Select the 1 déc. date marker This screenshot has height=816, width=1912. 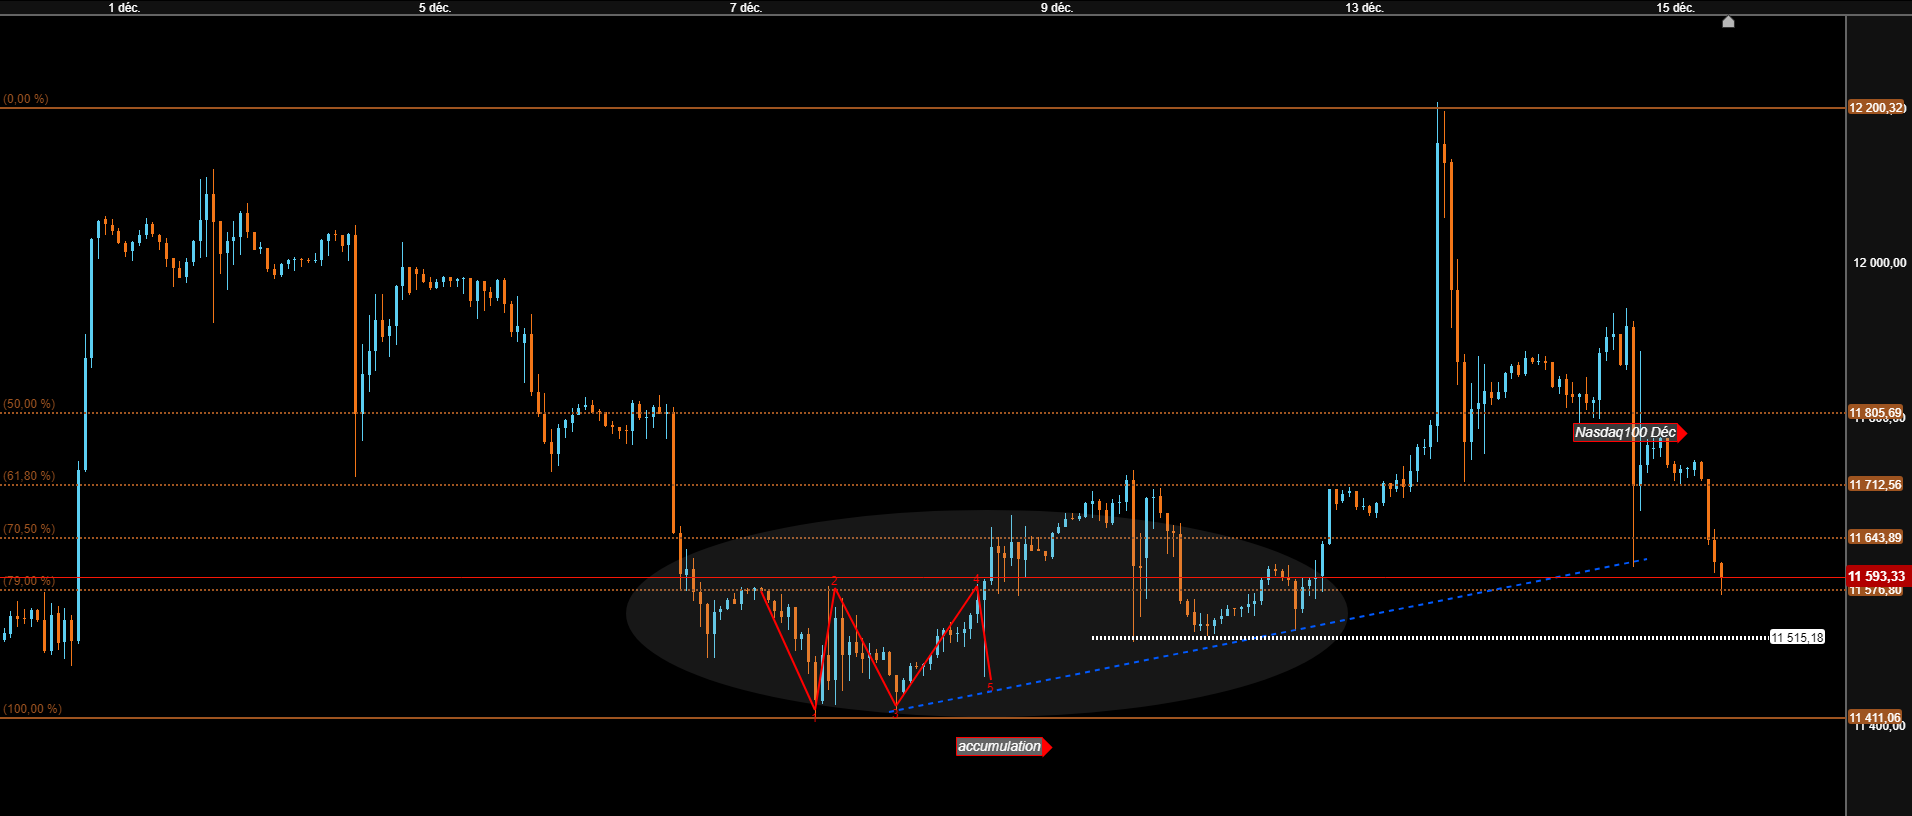pyautogui.click(x=124, y=7)
